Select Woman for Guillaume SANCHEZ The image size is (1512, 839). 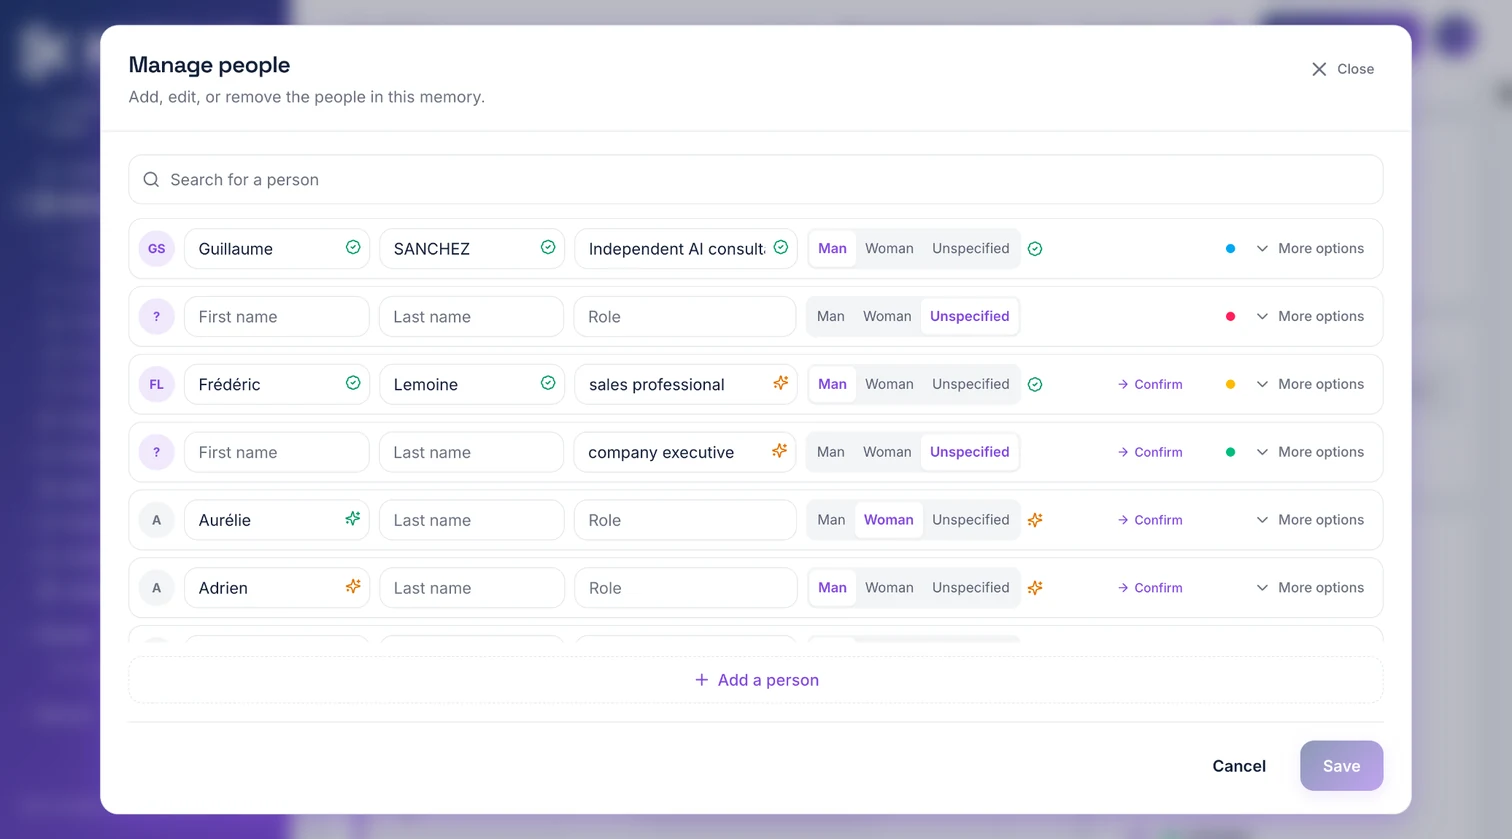tap(889, 249)
